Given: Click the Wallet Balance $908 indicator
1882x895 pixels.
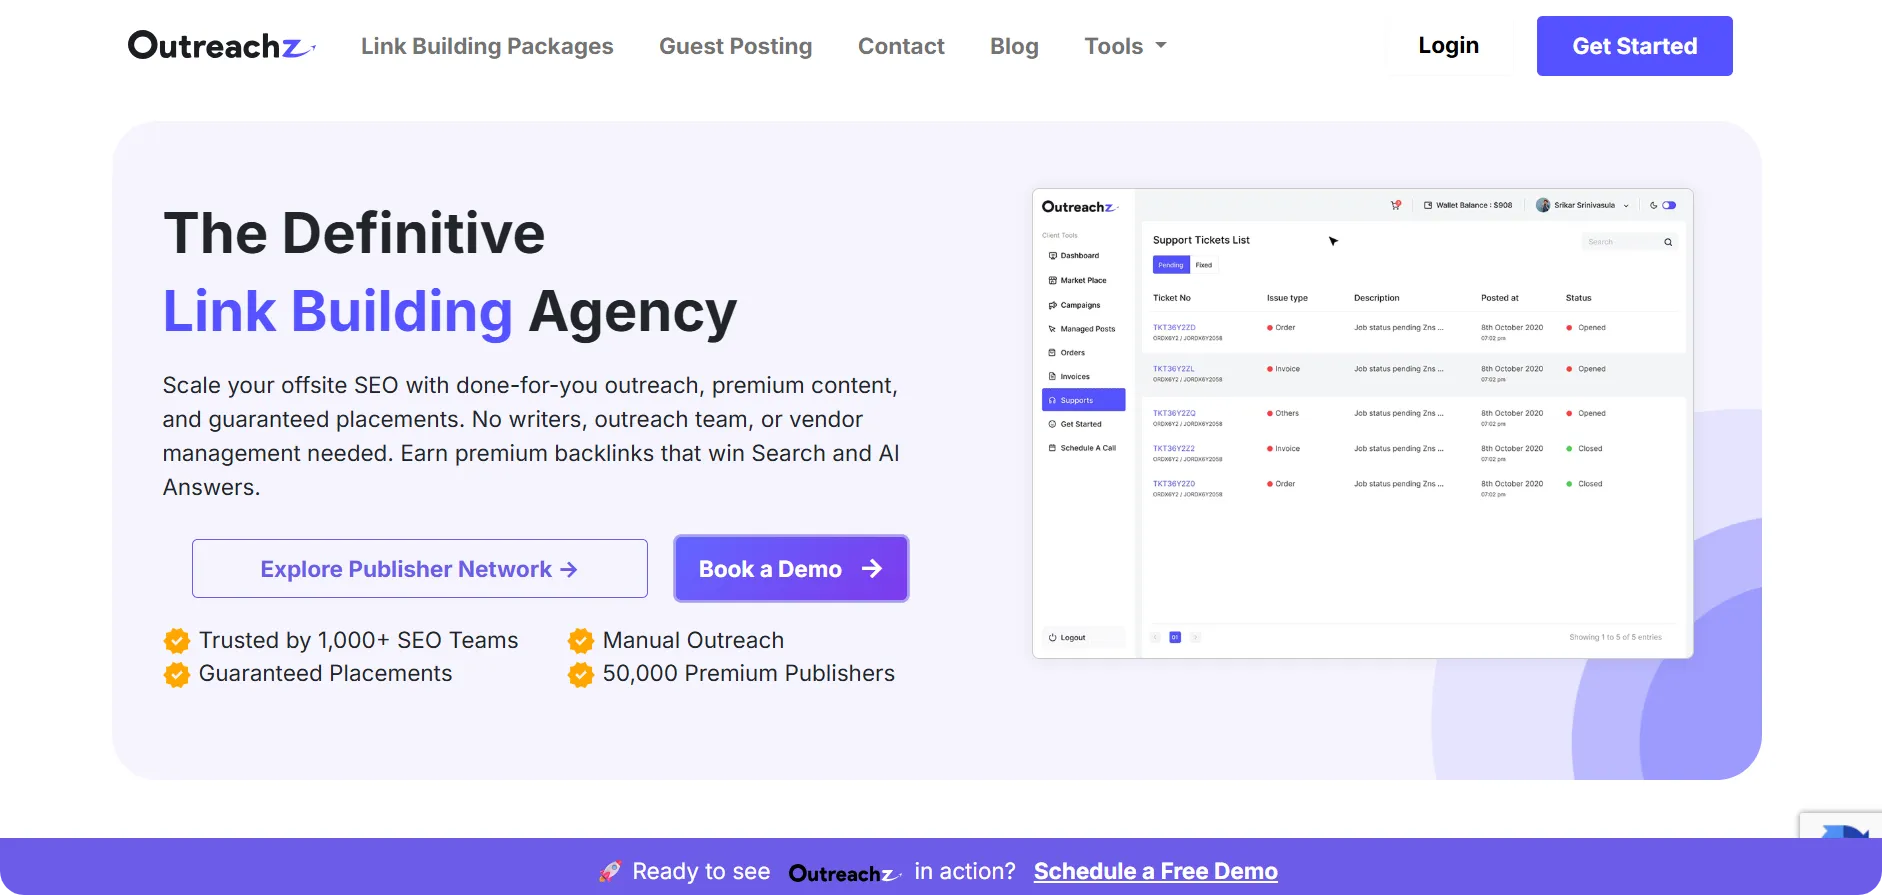Looking at the screenshot, I should 1468,205.
